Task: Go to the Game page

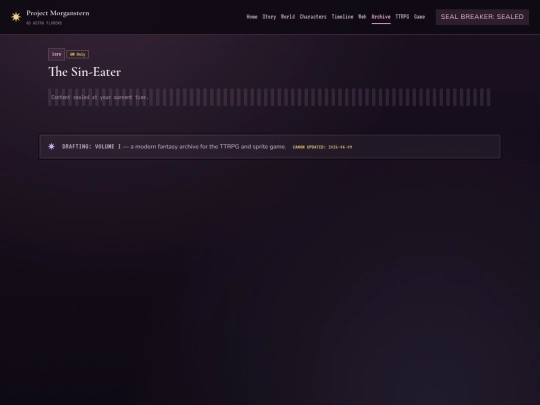Action: point(419,17)
